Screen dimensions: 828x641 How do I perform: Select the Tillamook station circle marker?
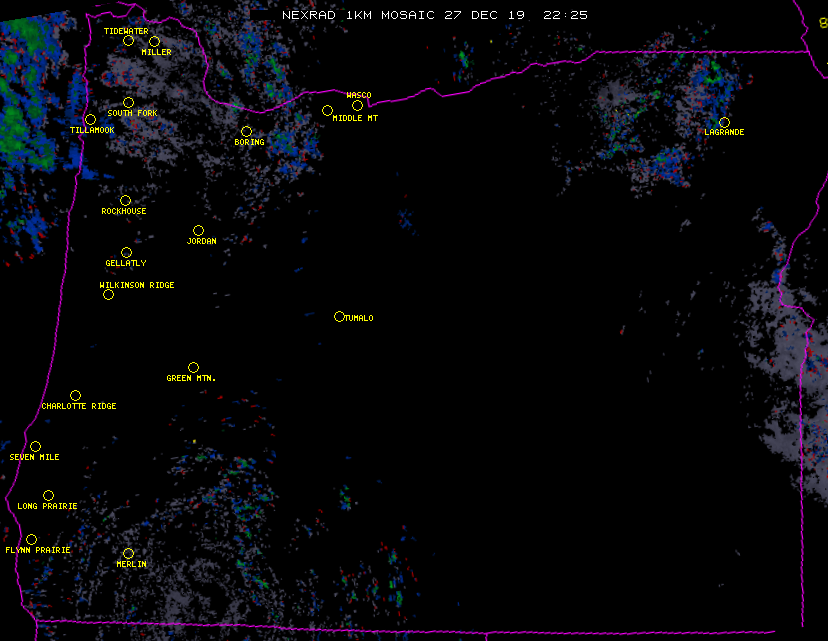point(90,120)
